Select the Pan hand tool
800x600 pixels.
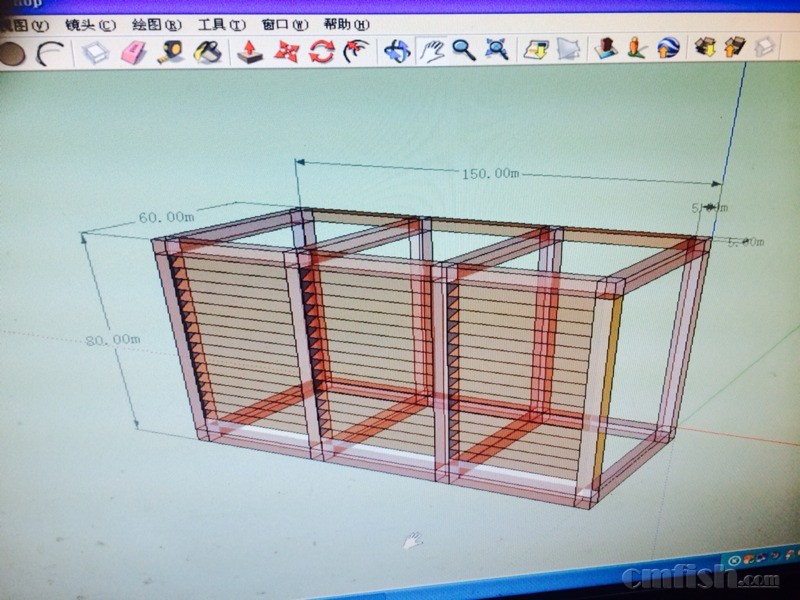point(431,49)
